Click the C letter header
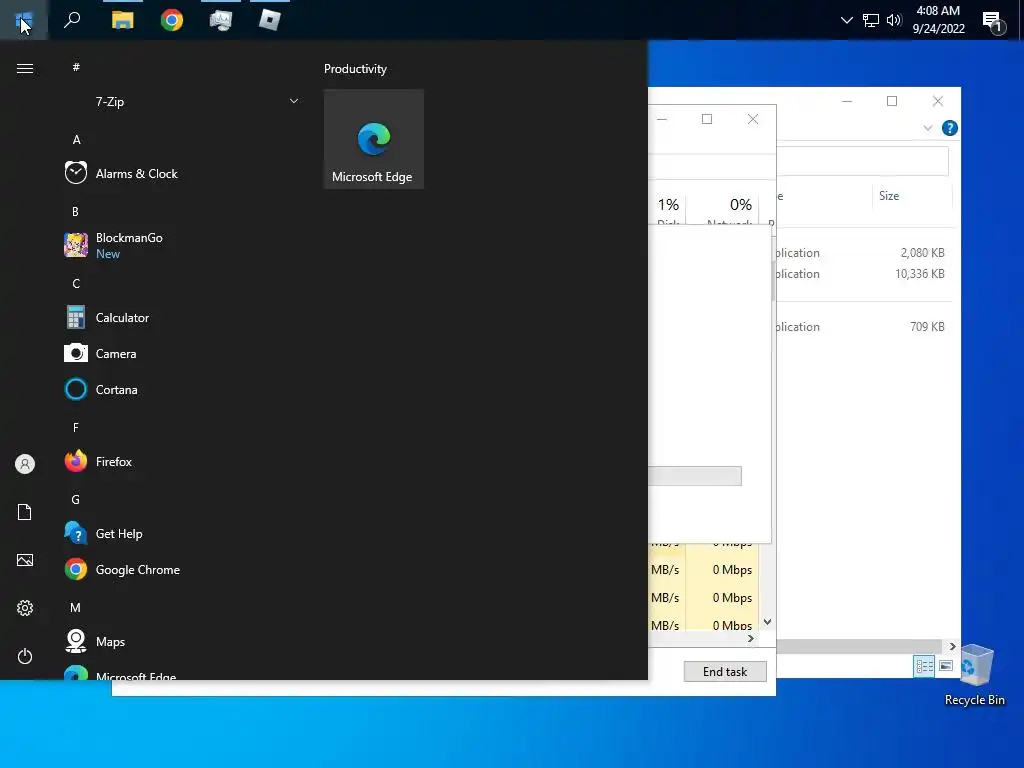1024x768 pixels. click(76, 283)
